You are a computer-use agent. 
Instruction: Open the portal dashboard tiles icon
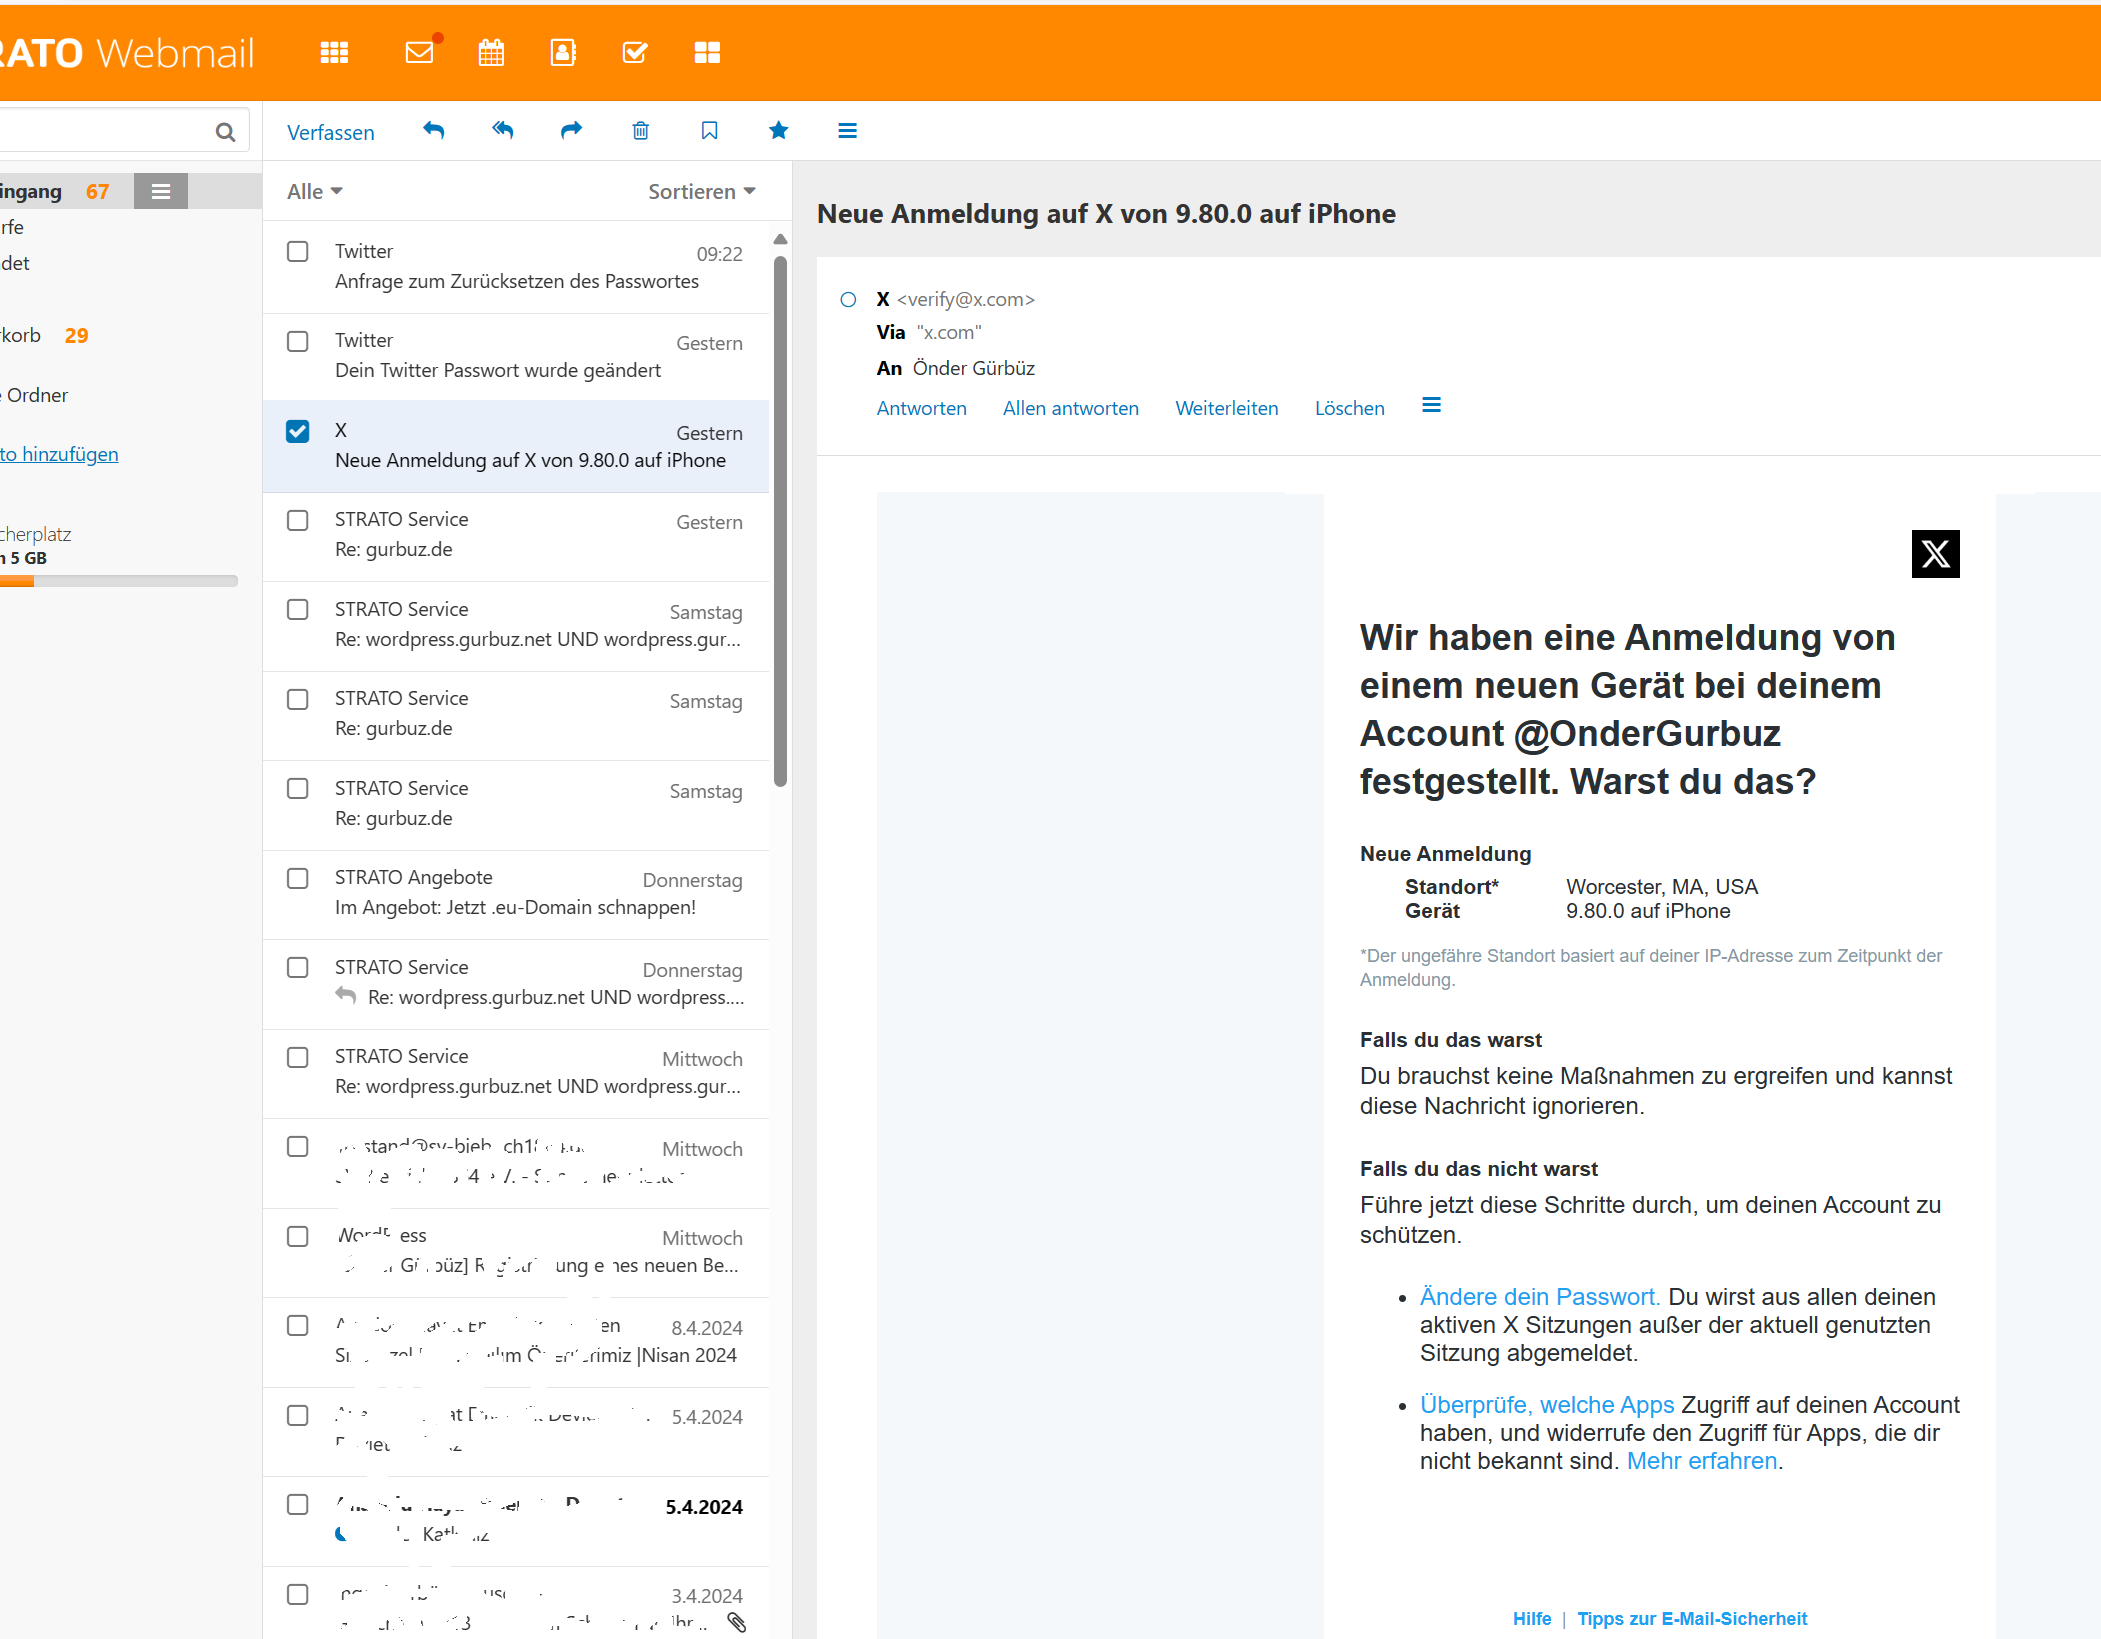point(707,52)
